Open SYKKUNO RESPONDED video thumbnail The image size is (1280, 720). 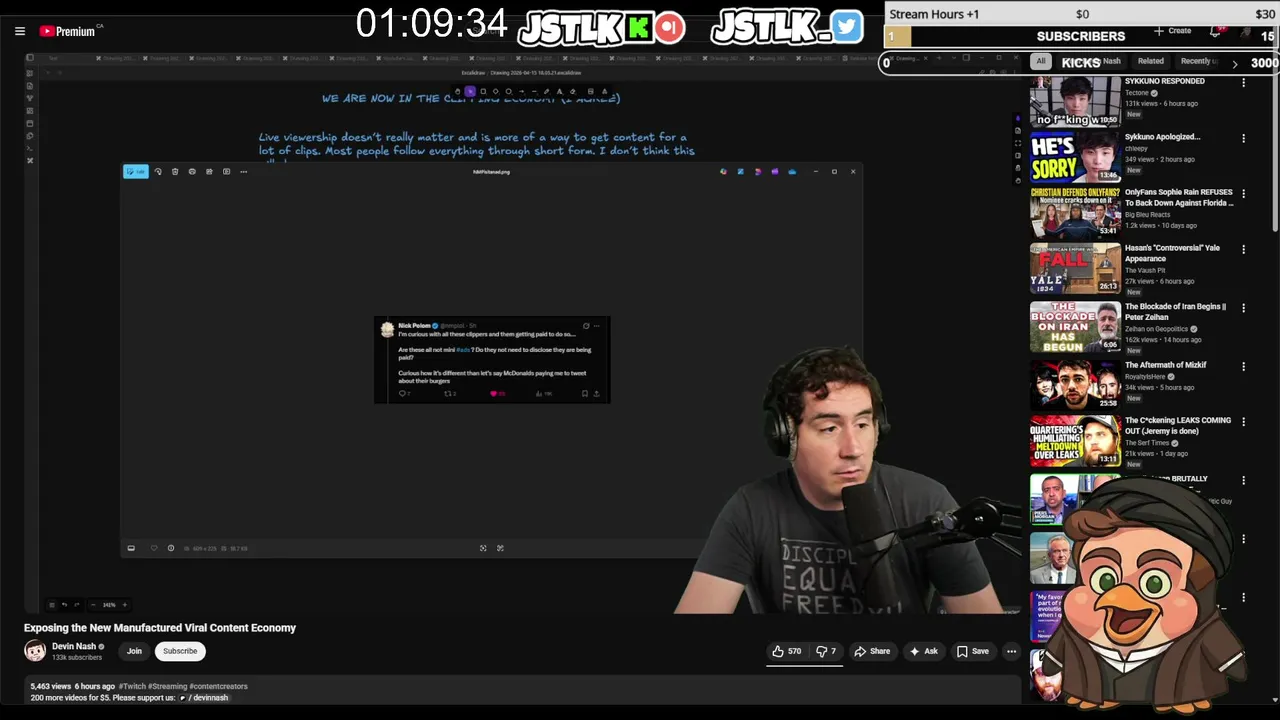(x=1075, y=101)
